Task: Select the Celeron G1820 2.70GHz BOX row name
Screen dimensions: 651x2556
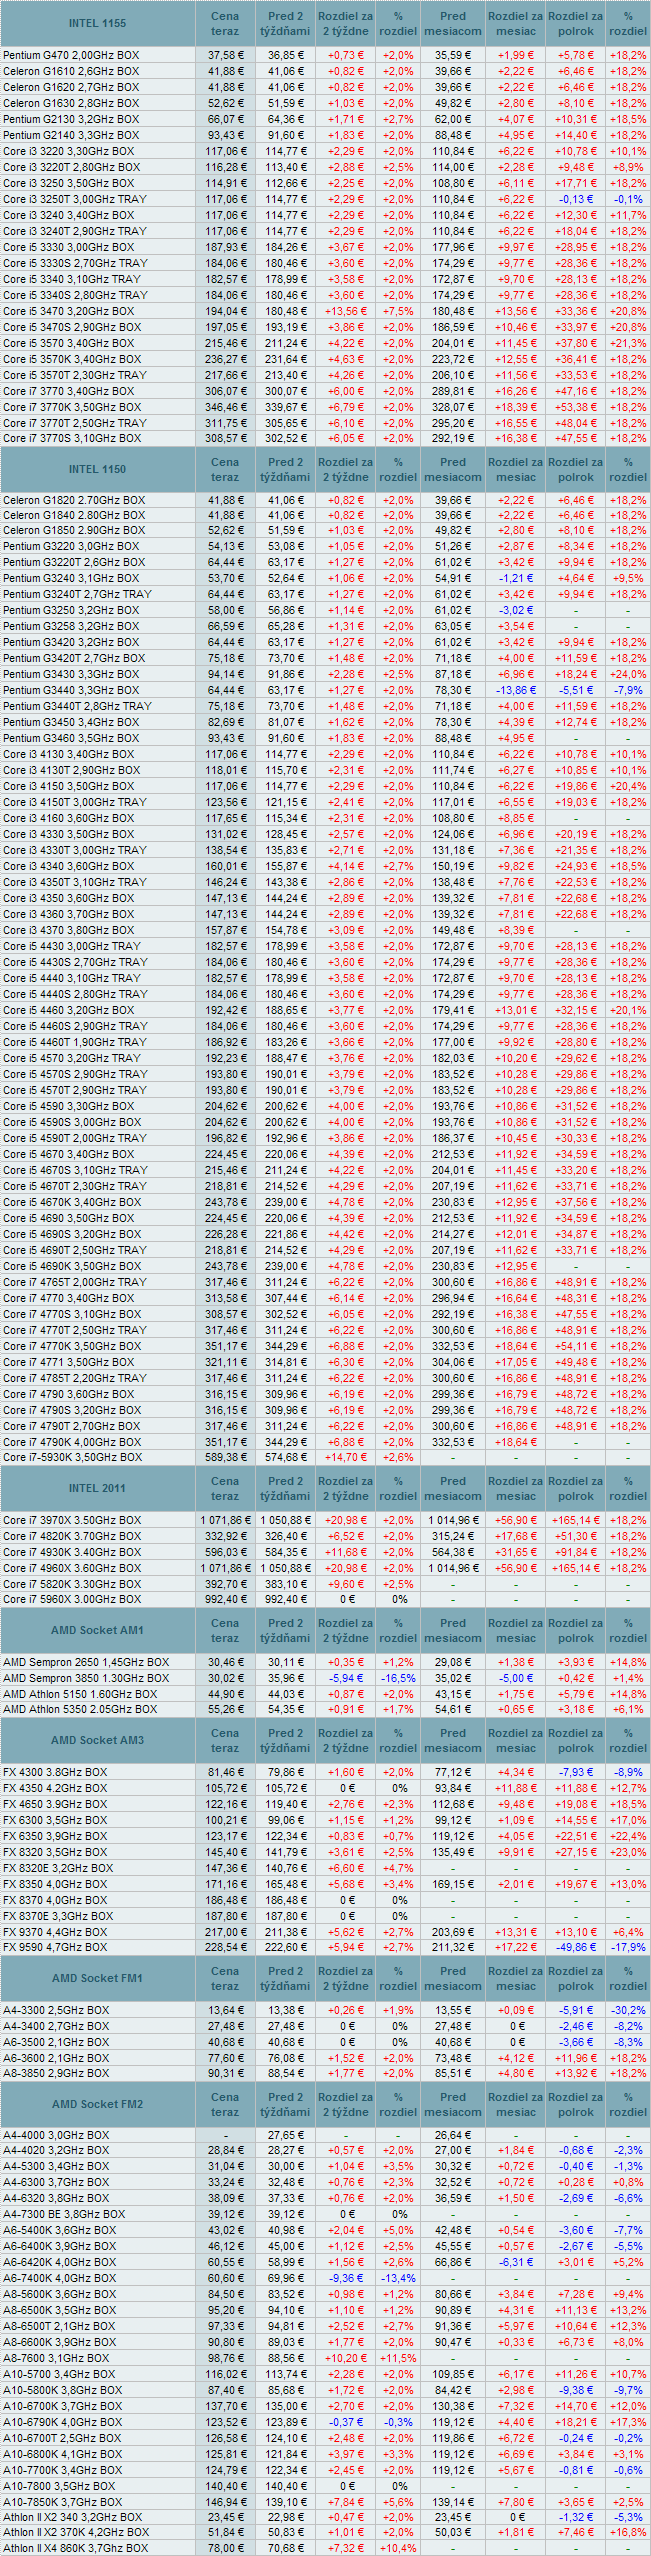Action: point(74,500)
